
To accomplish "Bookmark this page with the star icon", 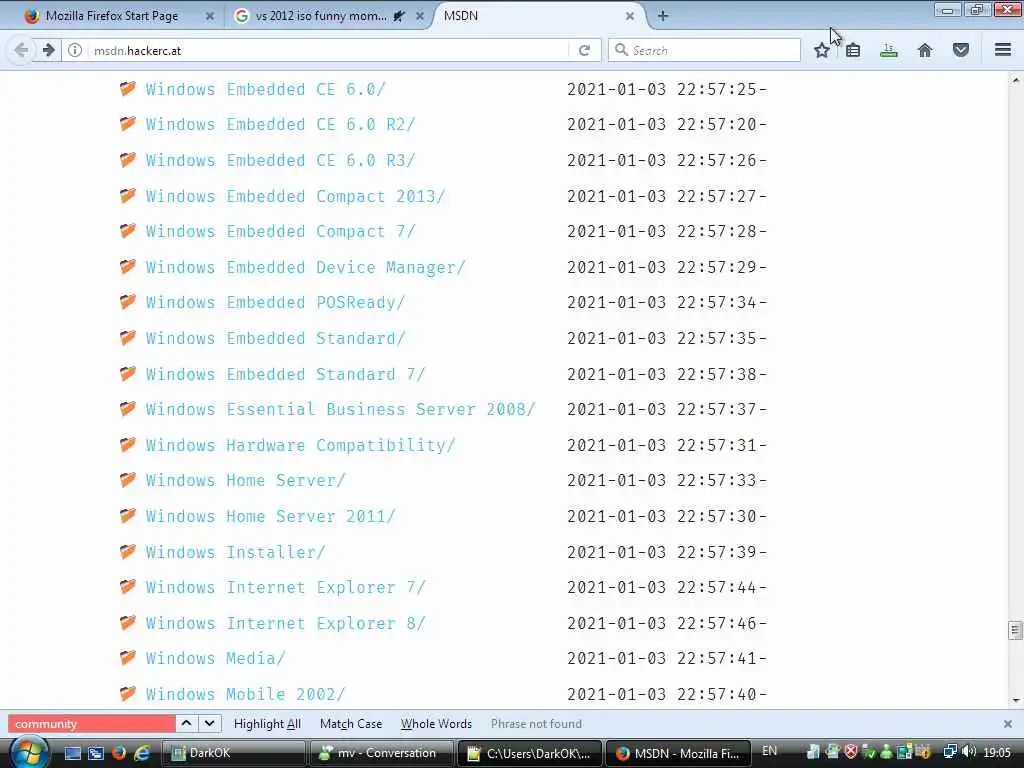I will point(822,50).
